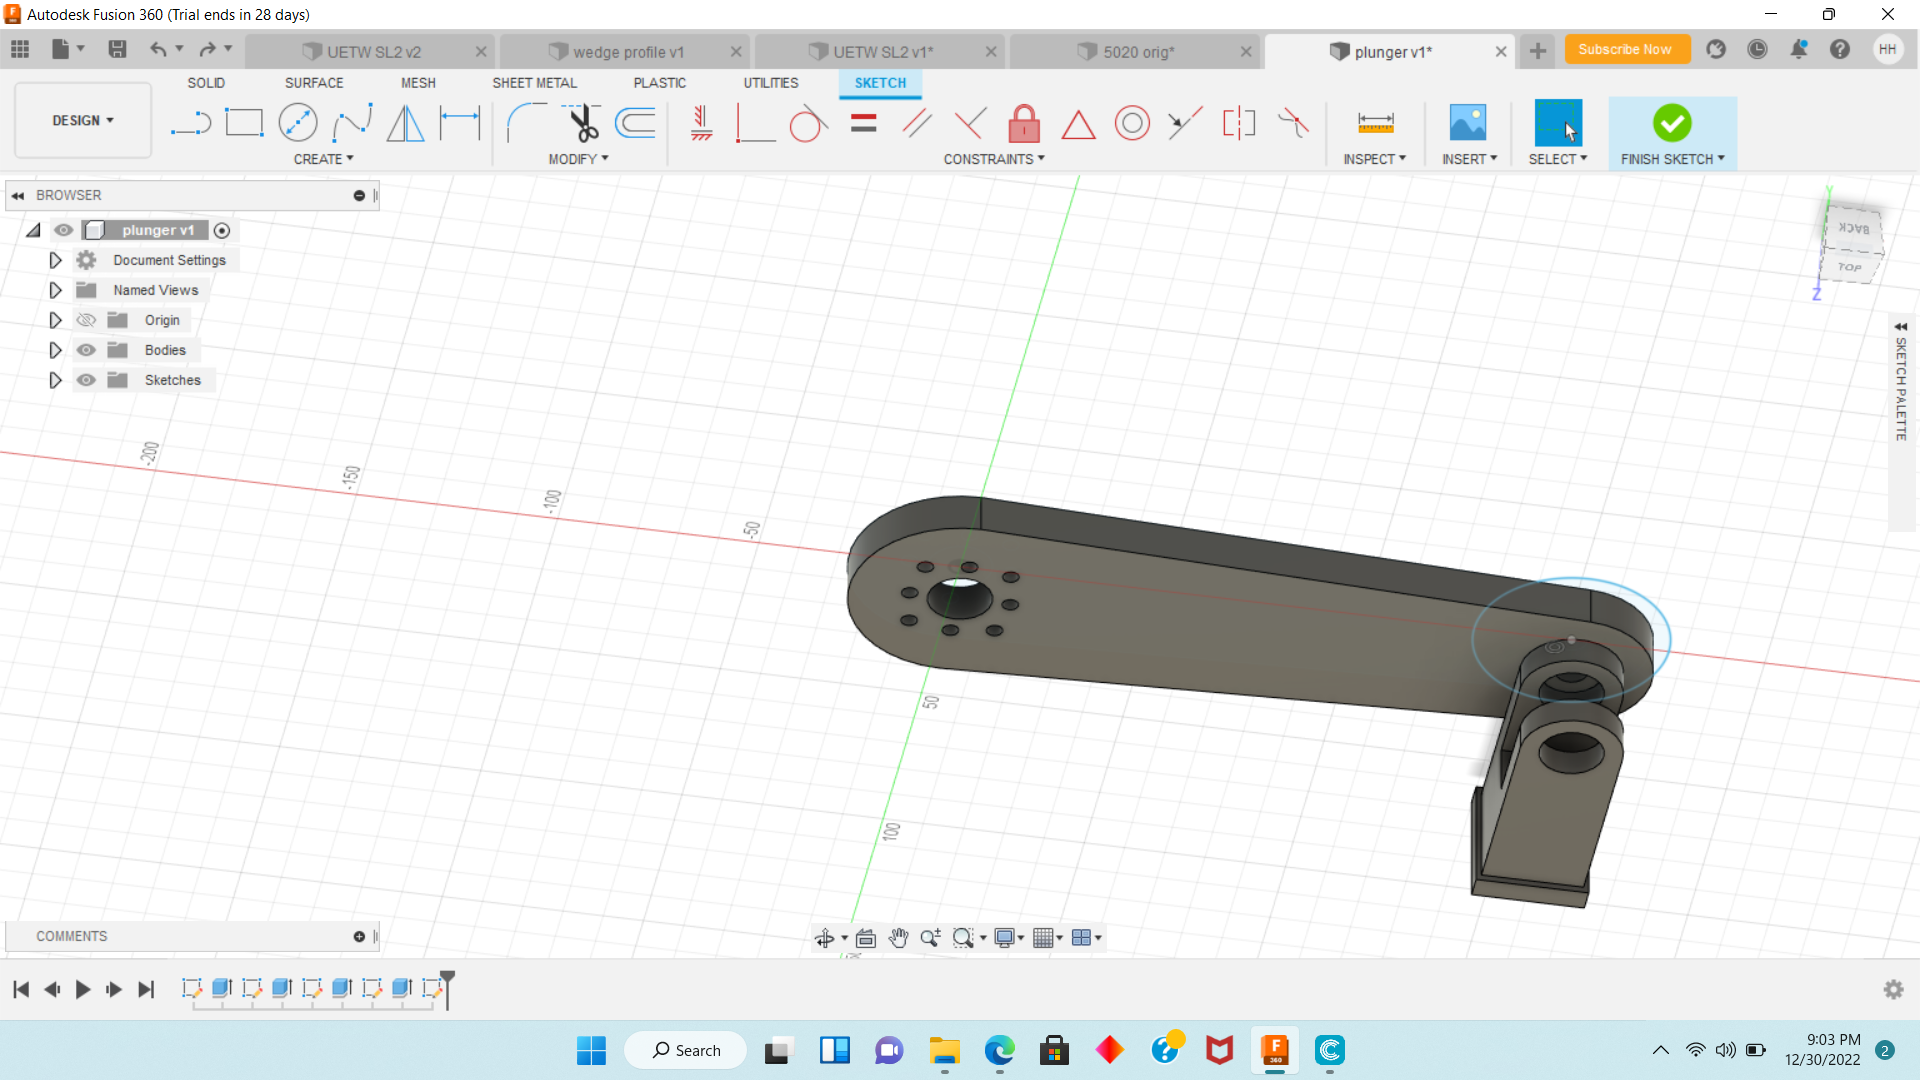Select the Line sketch tool
Image resolution: width=1920 pixels, height=1080 pixels.
coord(190,124)
